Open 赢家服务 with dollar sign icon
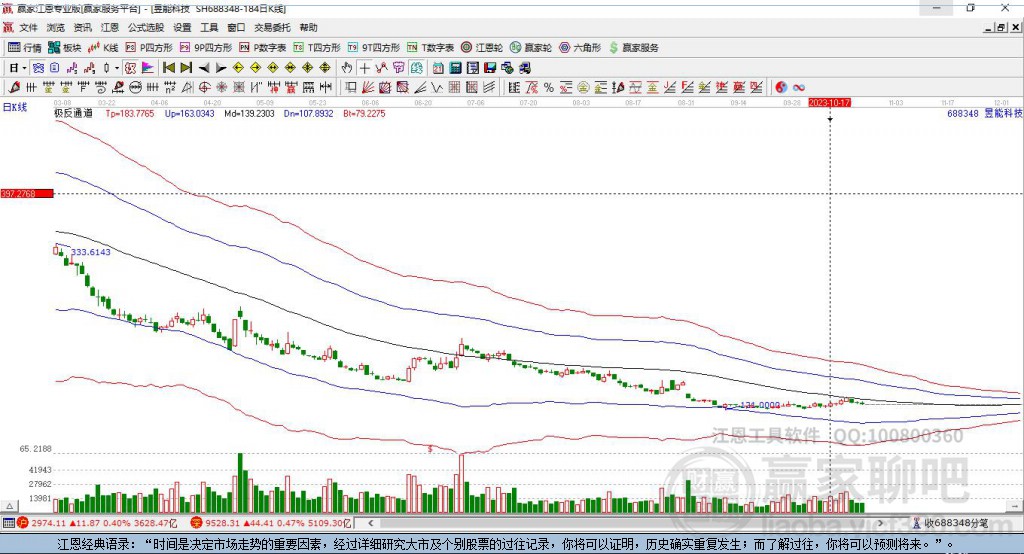Viewport: 1024px width, 554px height. coord(633,48)
